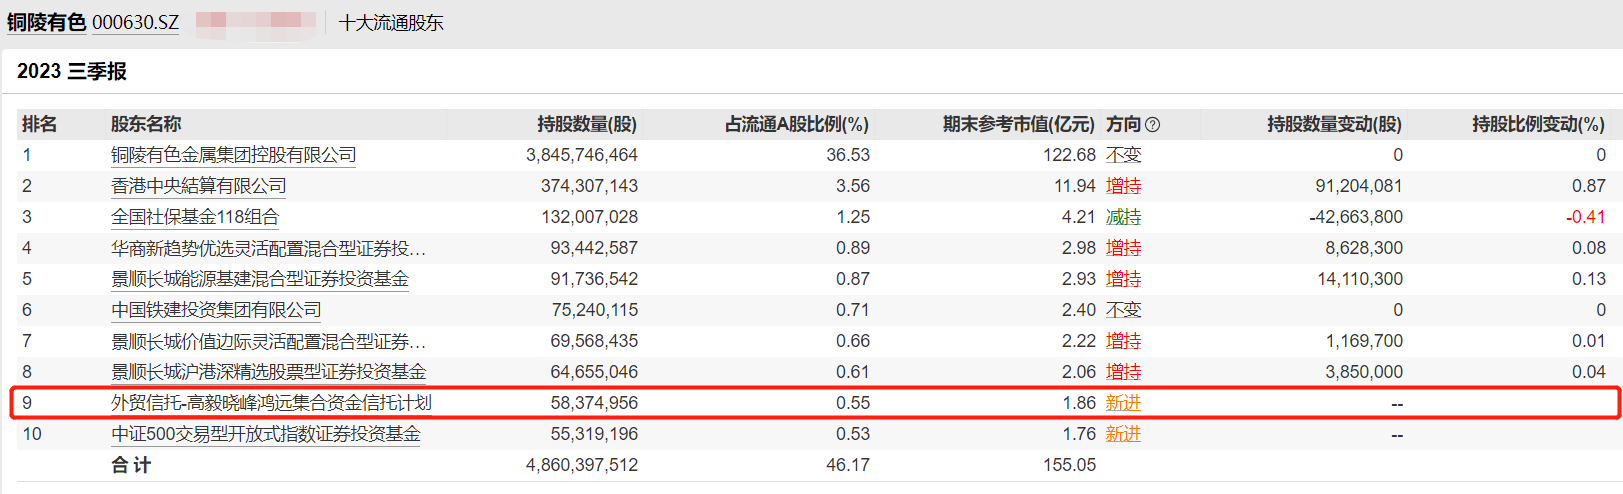This screenshot has height=494, width=1623.
Task: Select holdings value 132,007,028
Action: coord(589,217)
